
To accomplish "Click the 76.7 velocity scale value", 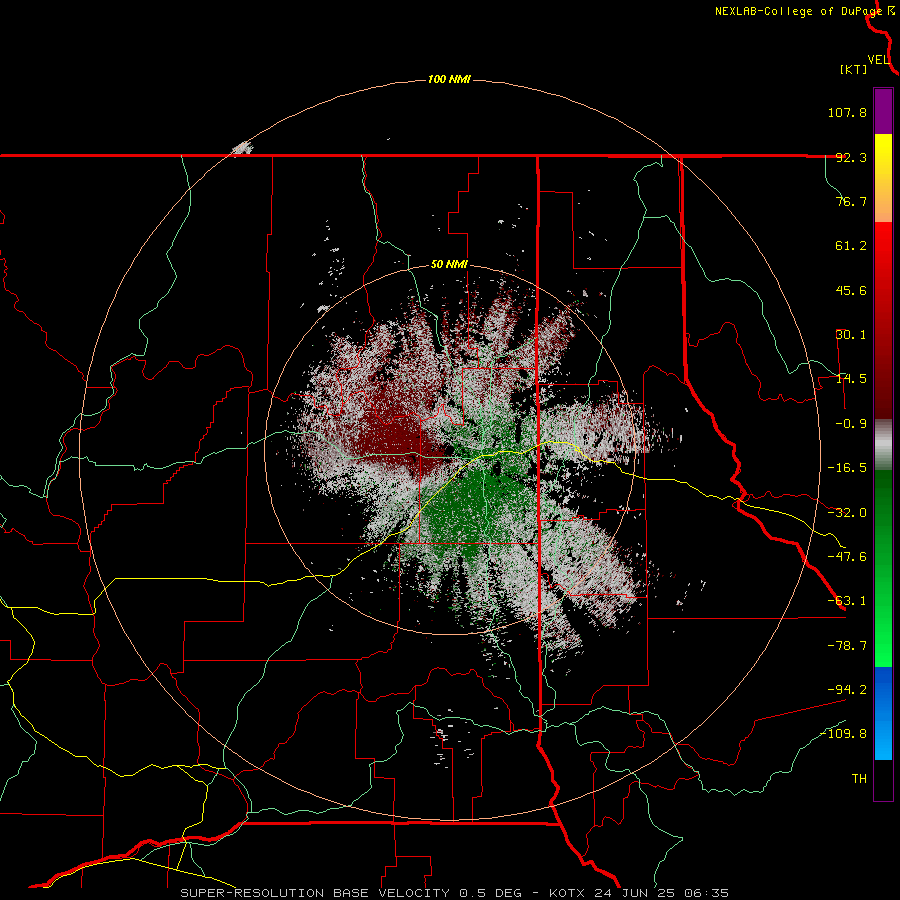I will (x=851, y=201).
